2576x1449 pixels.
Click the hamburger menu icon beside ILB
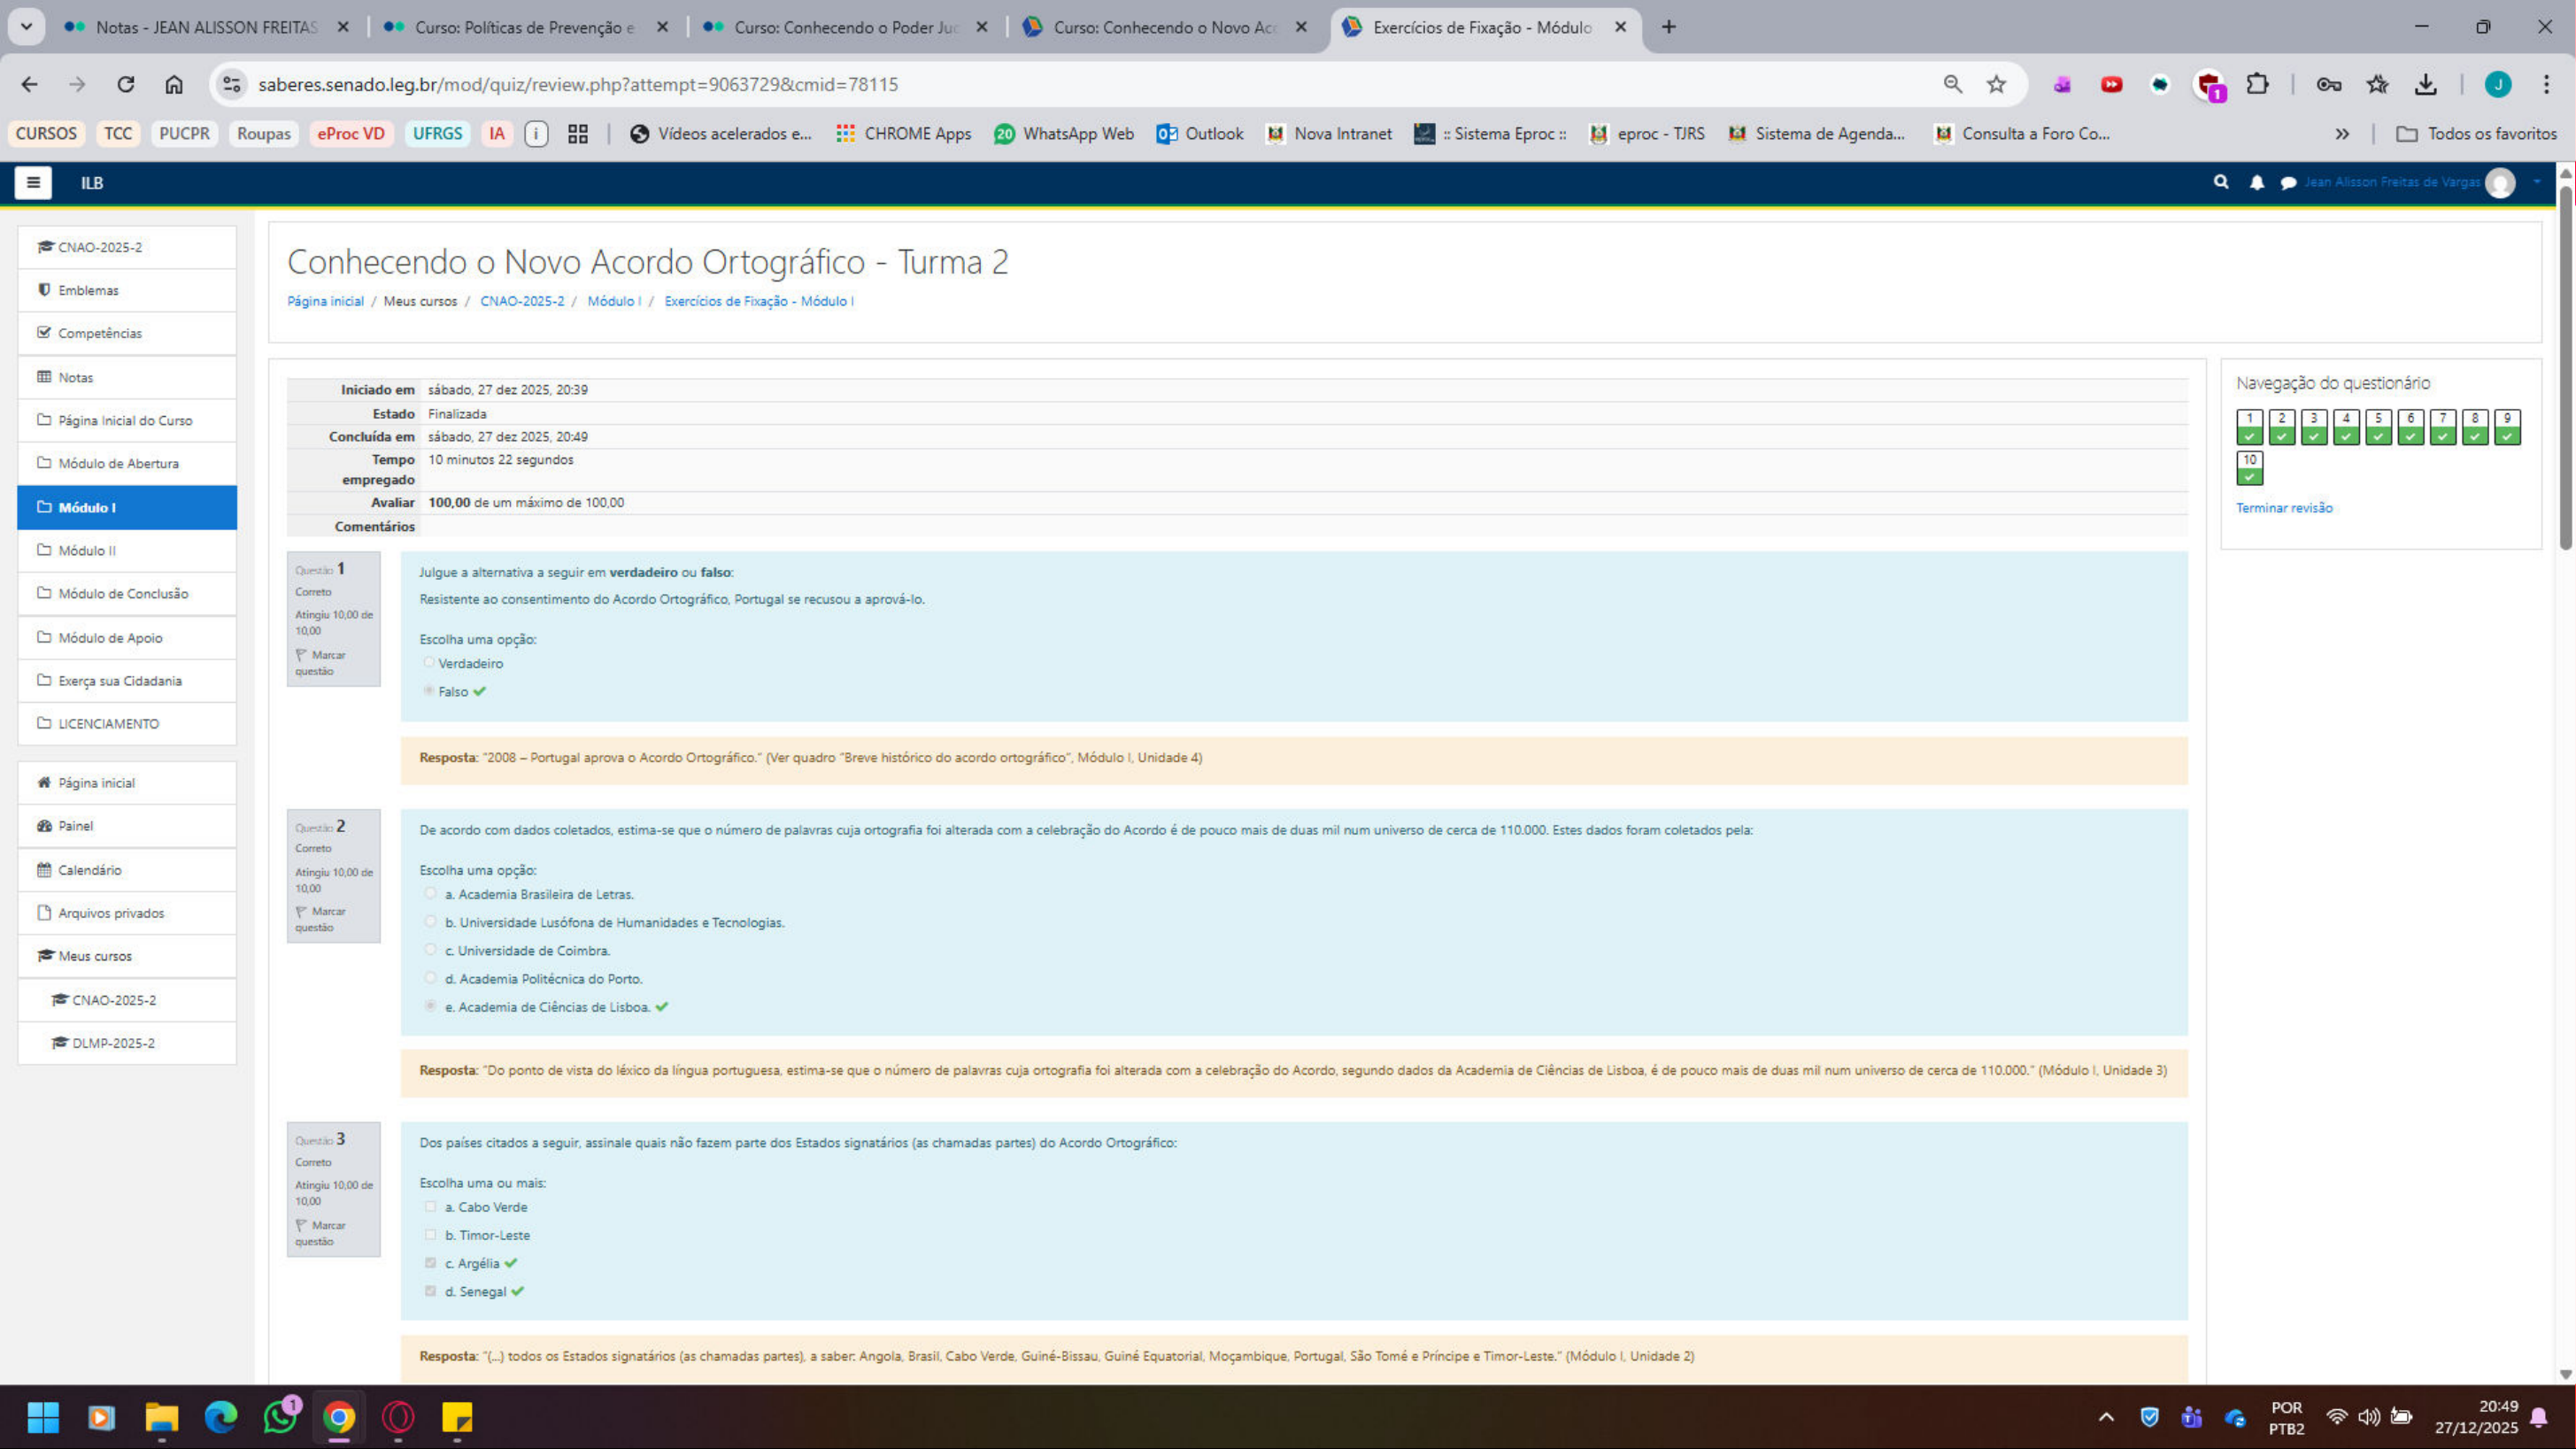point(33,183)
